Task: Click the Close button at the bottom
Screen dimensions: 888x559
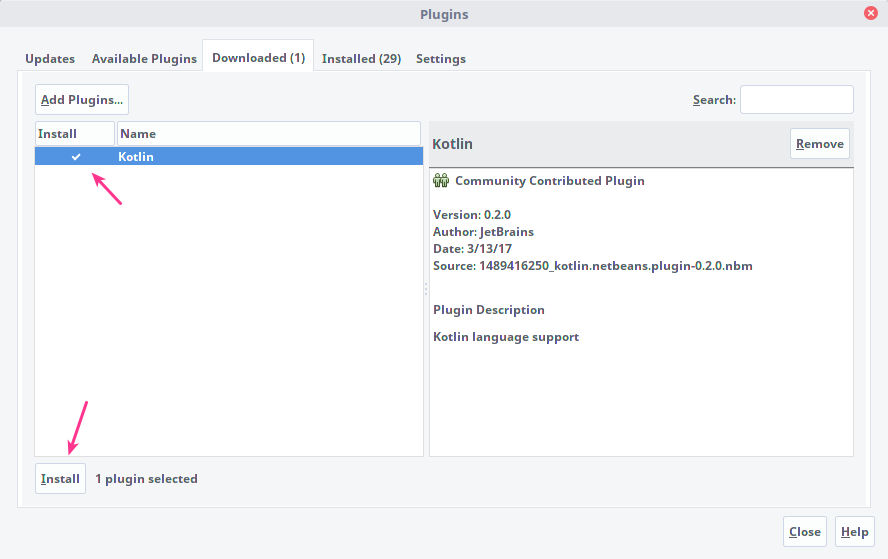Action: click(805, 532)
